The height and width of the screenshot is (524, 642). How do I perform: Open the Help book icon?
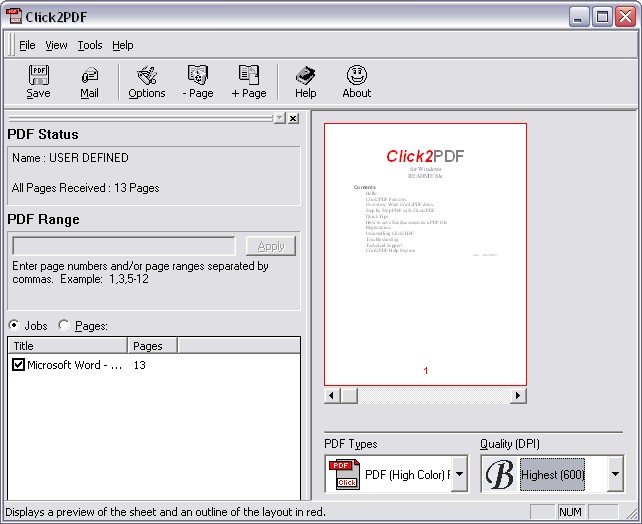(305, 76)
